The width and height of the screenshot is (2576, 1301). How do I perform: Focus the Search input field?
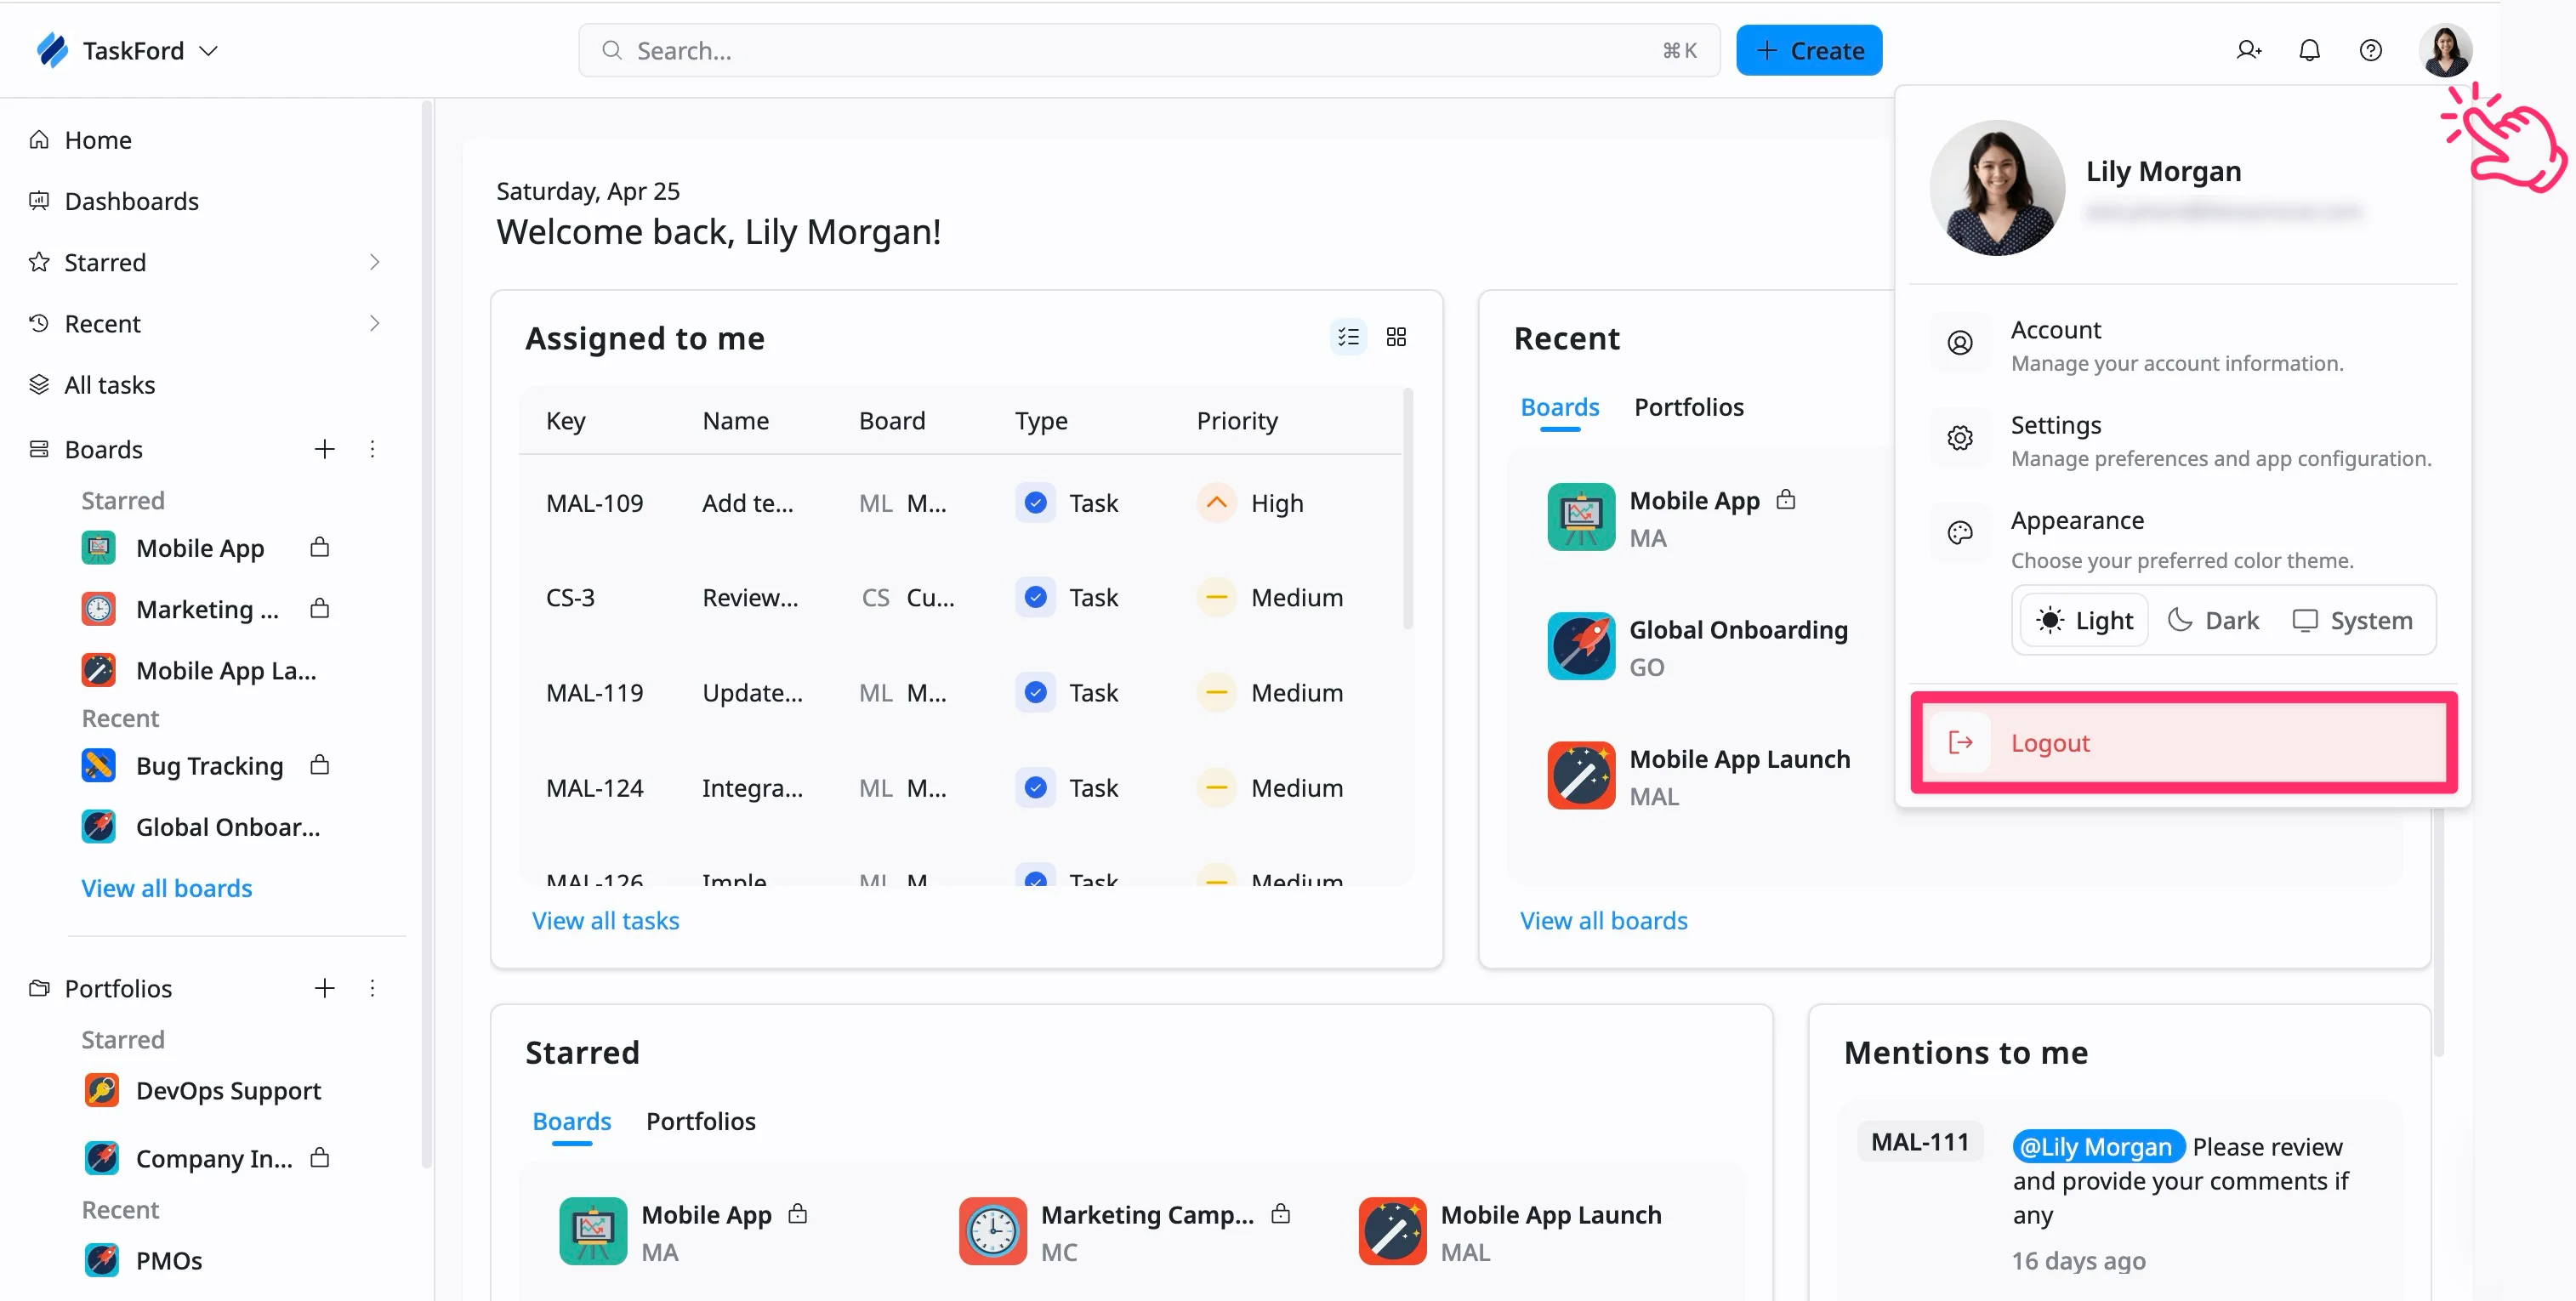pos(1149,50)
